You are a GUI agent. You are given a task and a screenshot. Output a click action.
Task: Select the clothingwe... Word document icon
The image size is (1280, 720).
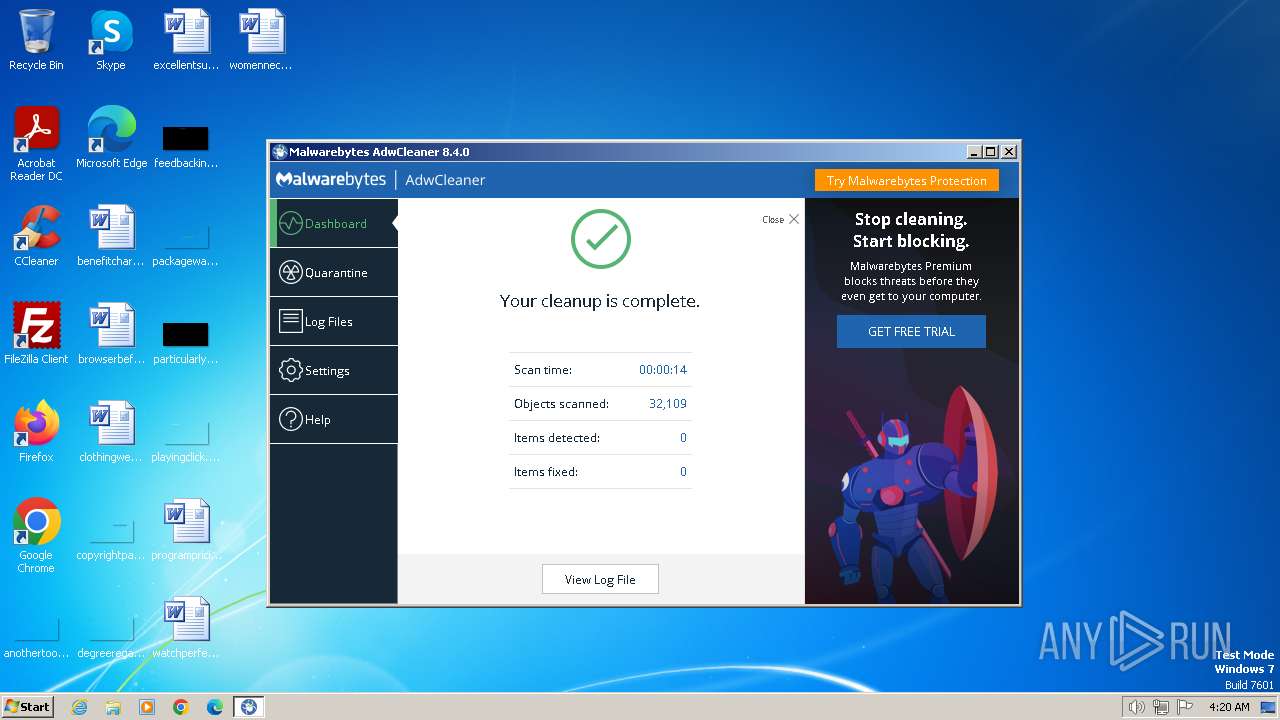(111, 432)
